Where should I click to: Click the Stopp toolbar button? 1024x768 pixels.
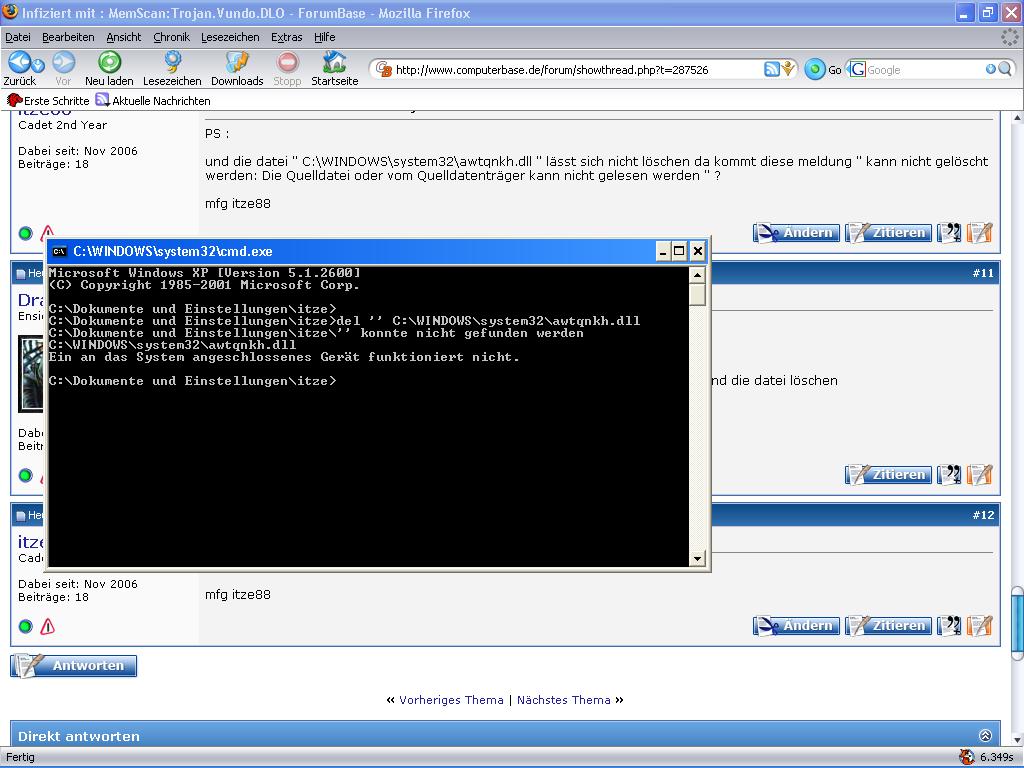coord(287,69)
